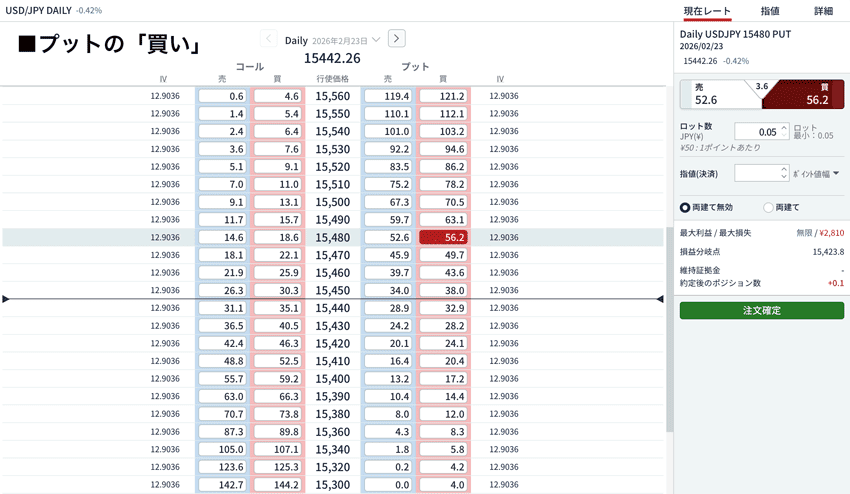Go to previous expiry with left arrow

268,39
